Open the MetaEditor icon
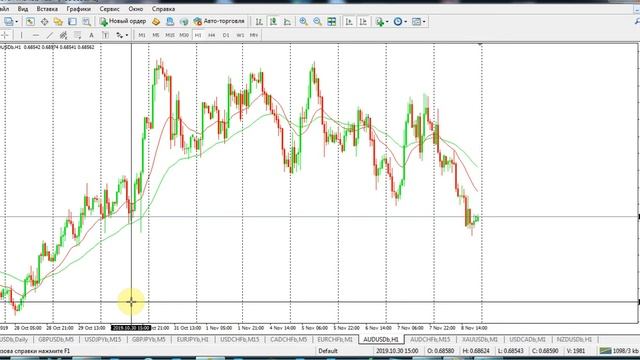 coord(156,22)
